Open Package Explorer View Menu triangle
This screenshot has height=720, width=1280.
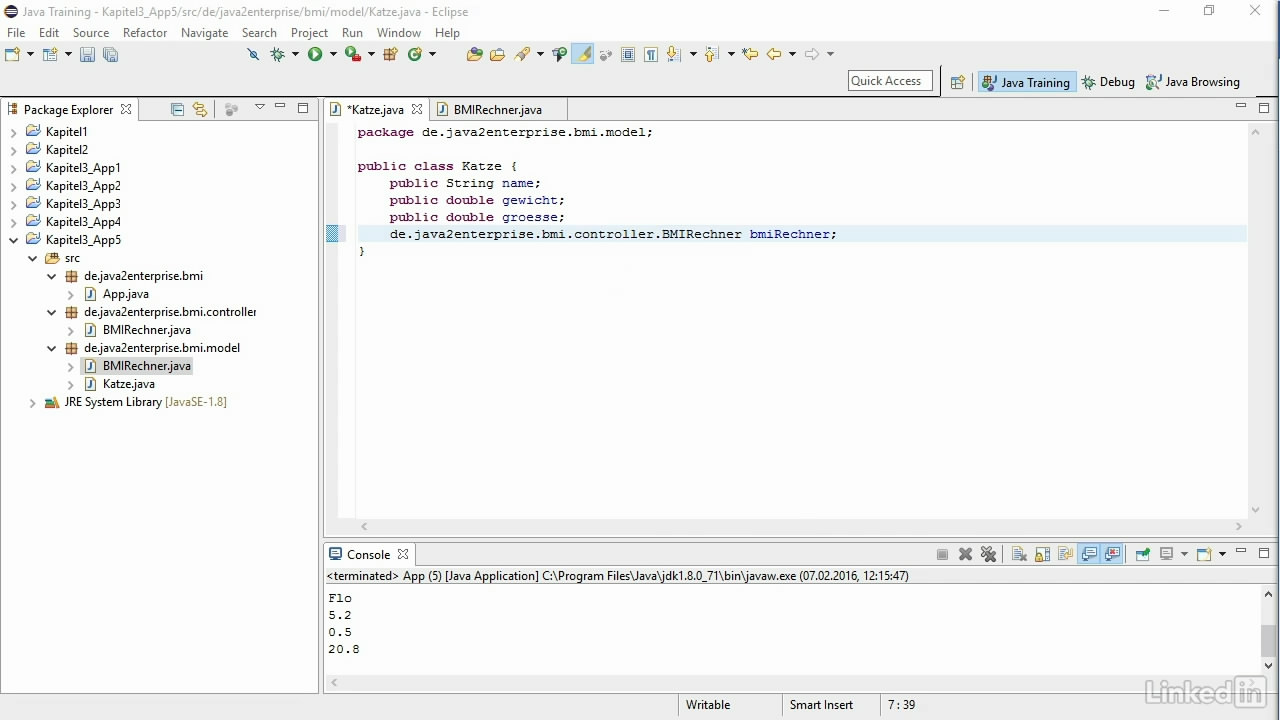tap(259, 107)
